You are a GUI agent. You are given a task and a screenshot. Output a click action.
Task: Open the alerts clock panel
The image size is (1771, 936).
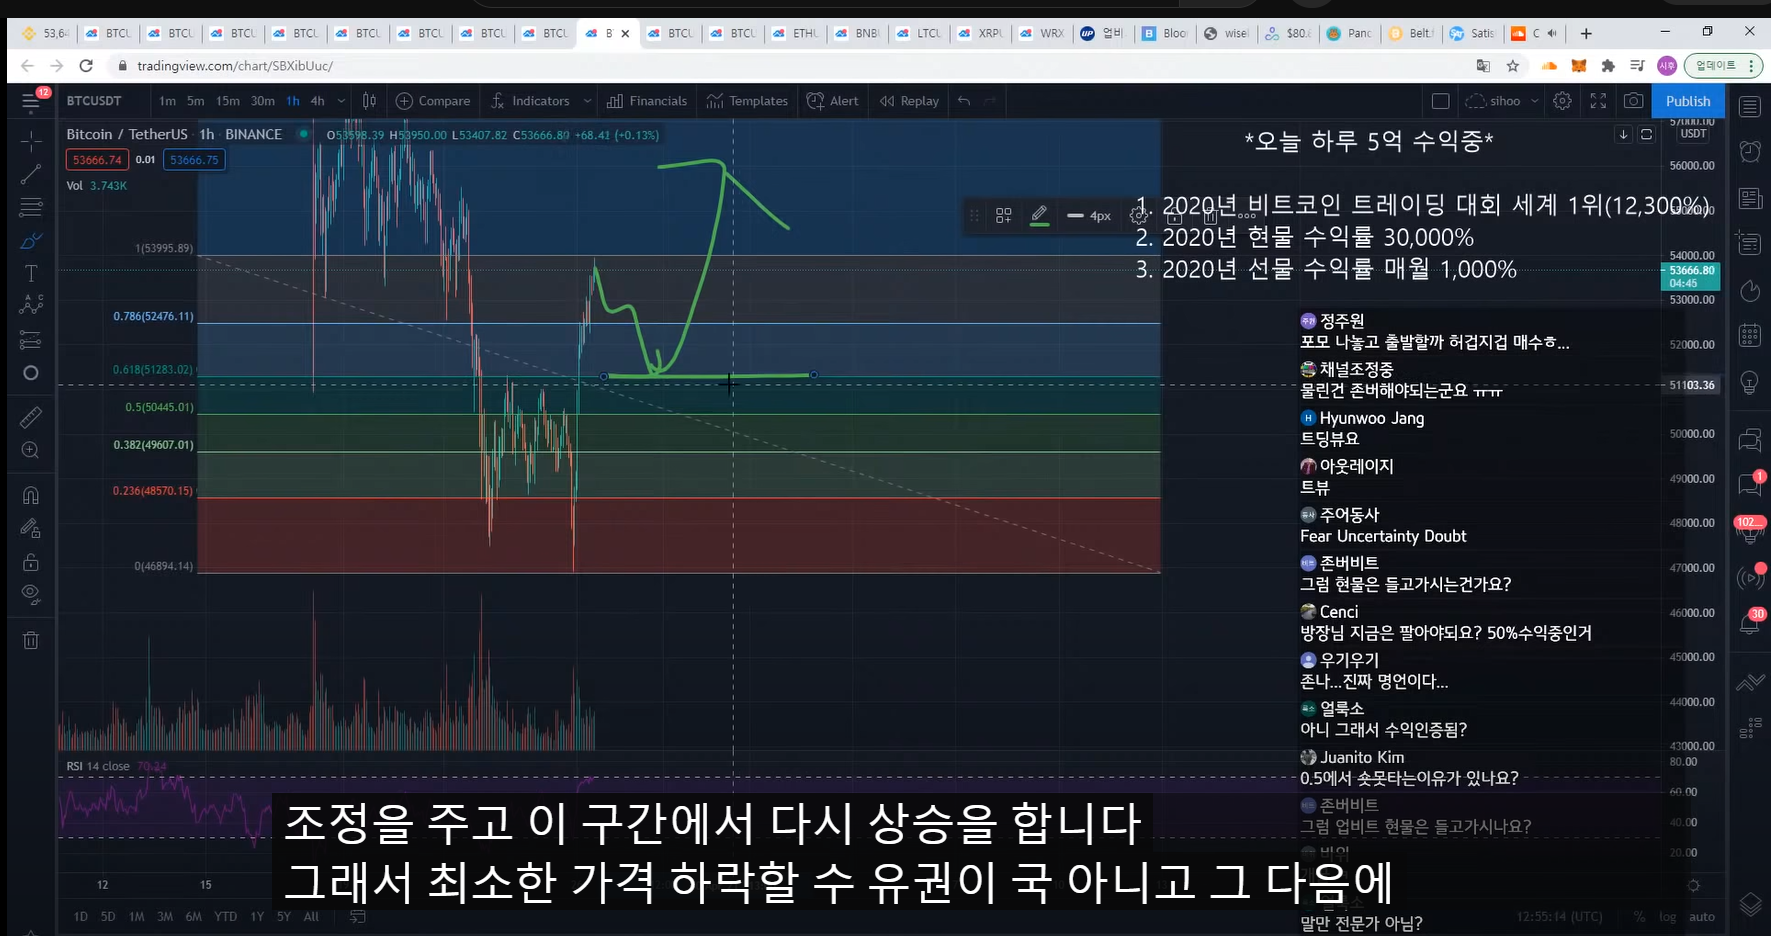coord(1750,151)
